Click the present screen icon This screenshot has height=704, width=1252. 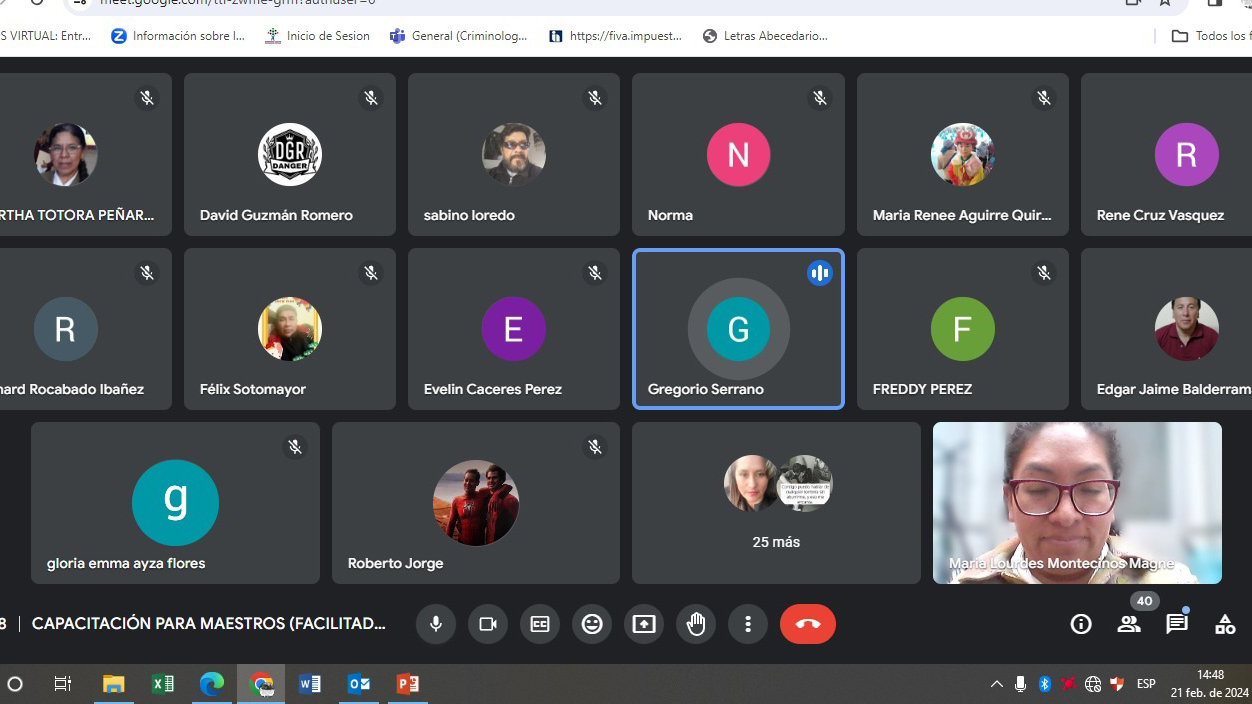(x=644, y=624)
